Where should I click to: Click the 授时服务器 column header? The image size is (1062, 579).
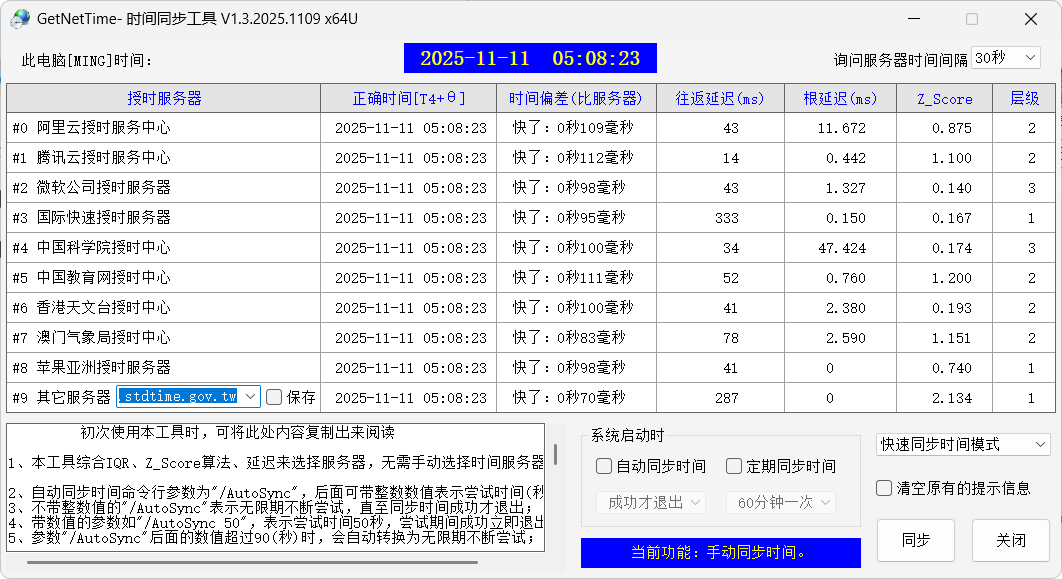163,98
